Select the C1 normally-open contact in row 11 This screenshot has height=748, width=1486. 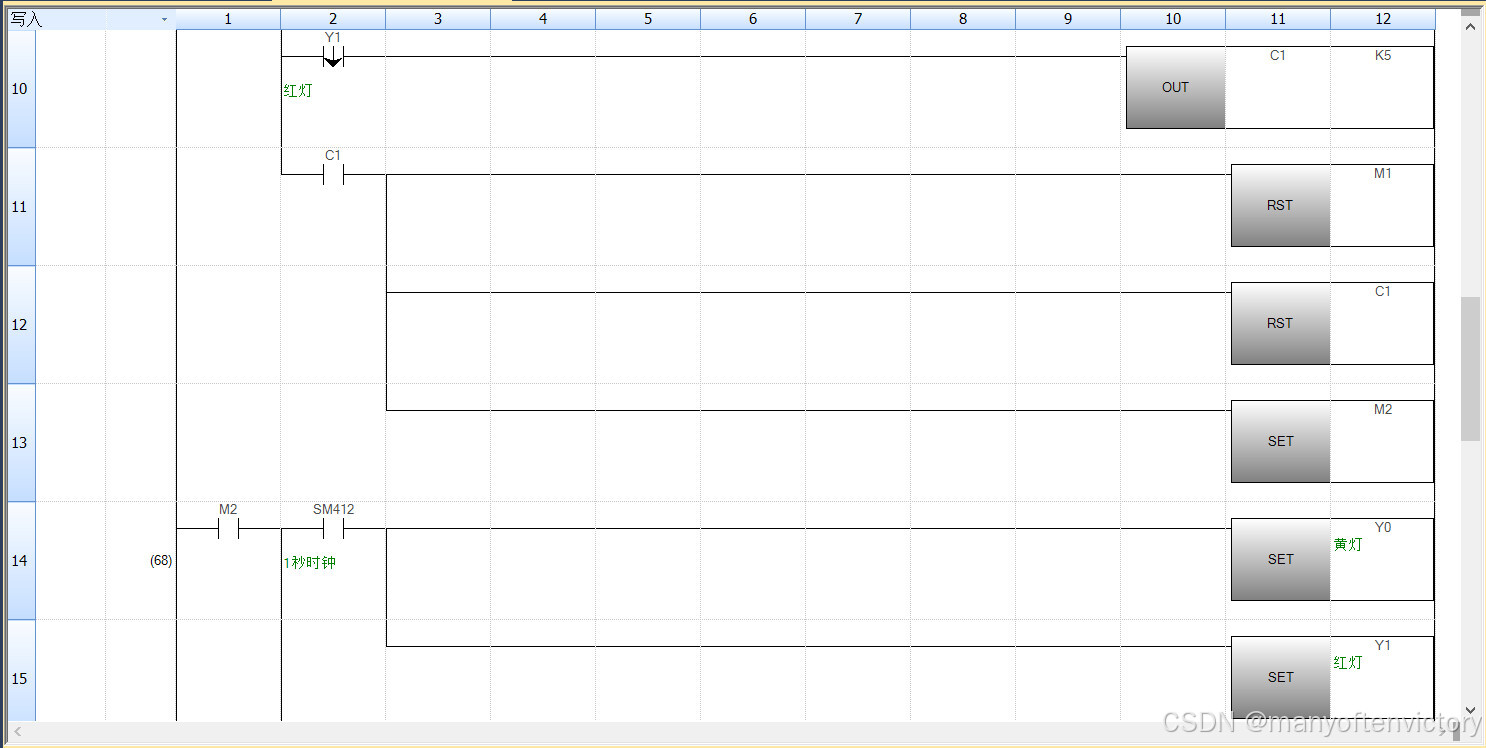tap(333, 175)
